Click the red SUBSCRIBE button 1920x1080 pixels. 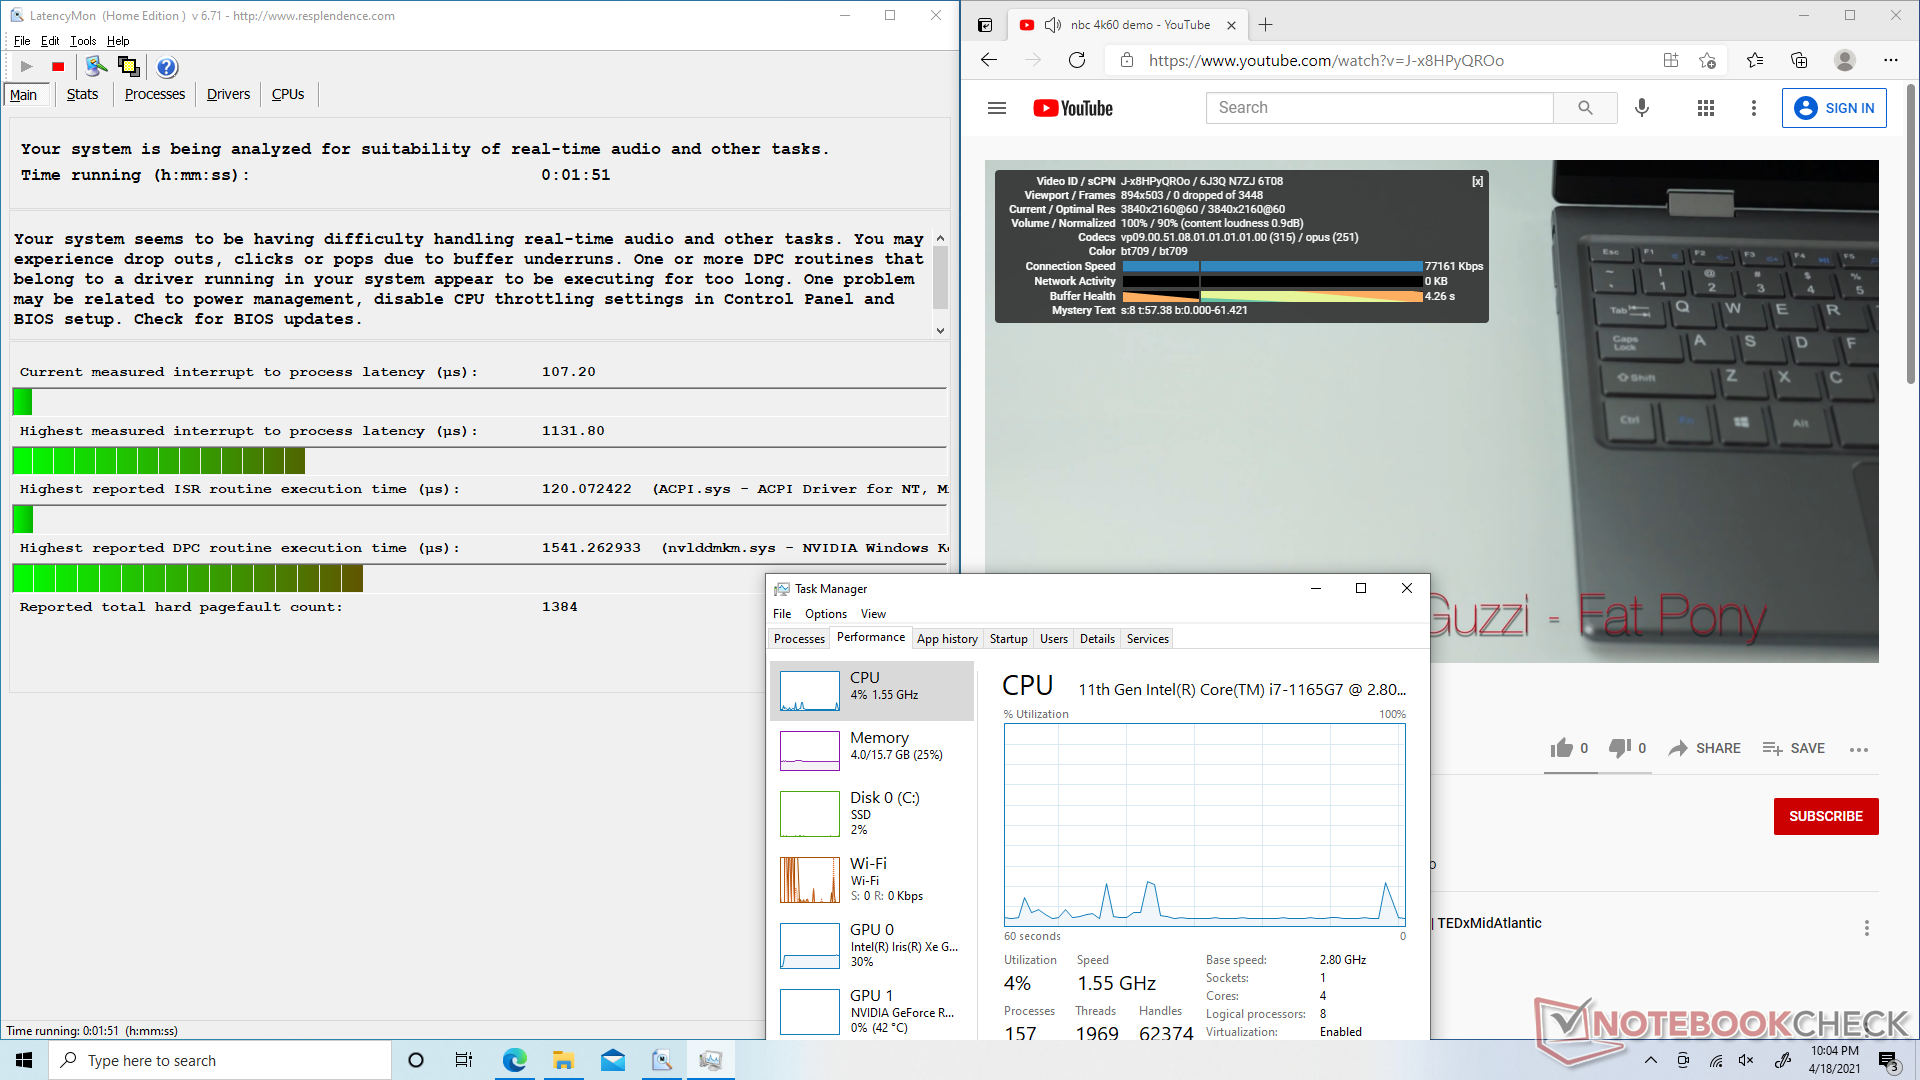[x=1825, y=816]
